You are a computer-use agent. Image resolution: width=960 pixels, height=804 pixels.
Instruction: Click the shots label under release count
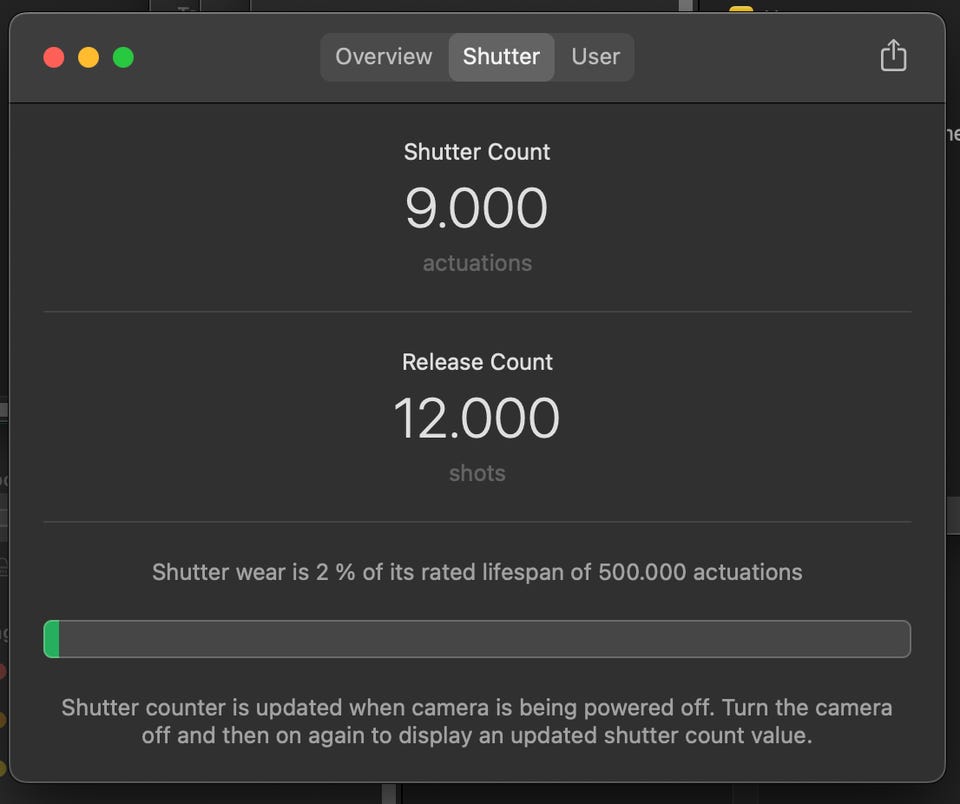477,473
